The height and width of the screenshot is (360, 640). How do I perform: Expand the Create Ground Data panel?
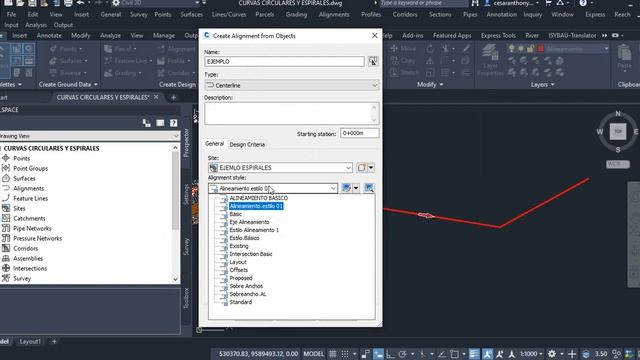(x=68, y=84)
